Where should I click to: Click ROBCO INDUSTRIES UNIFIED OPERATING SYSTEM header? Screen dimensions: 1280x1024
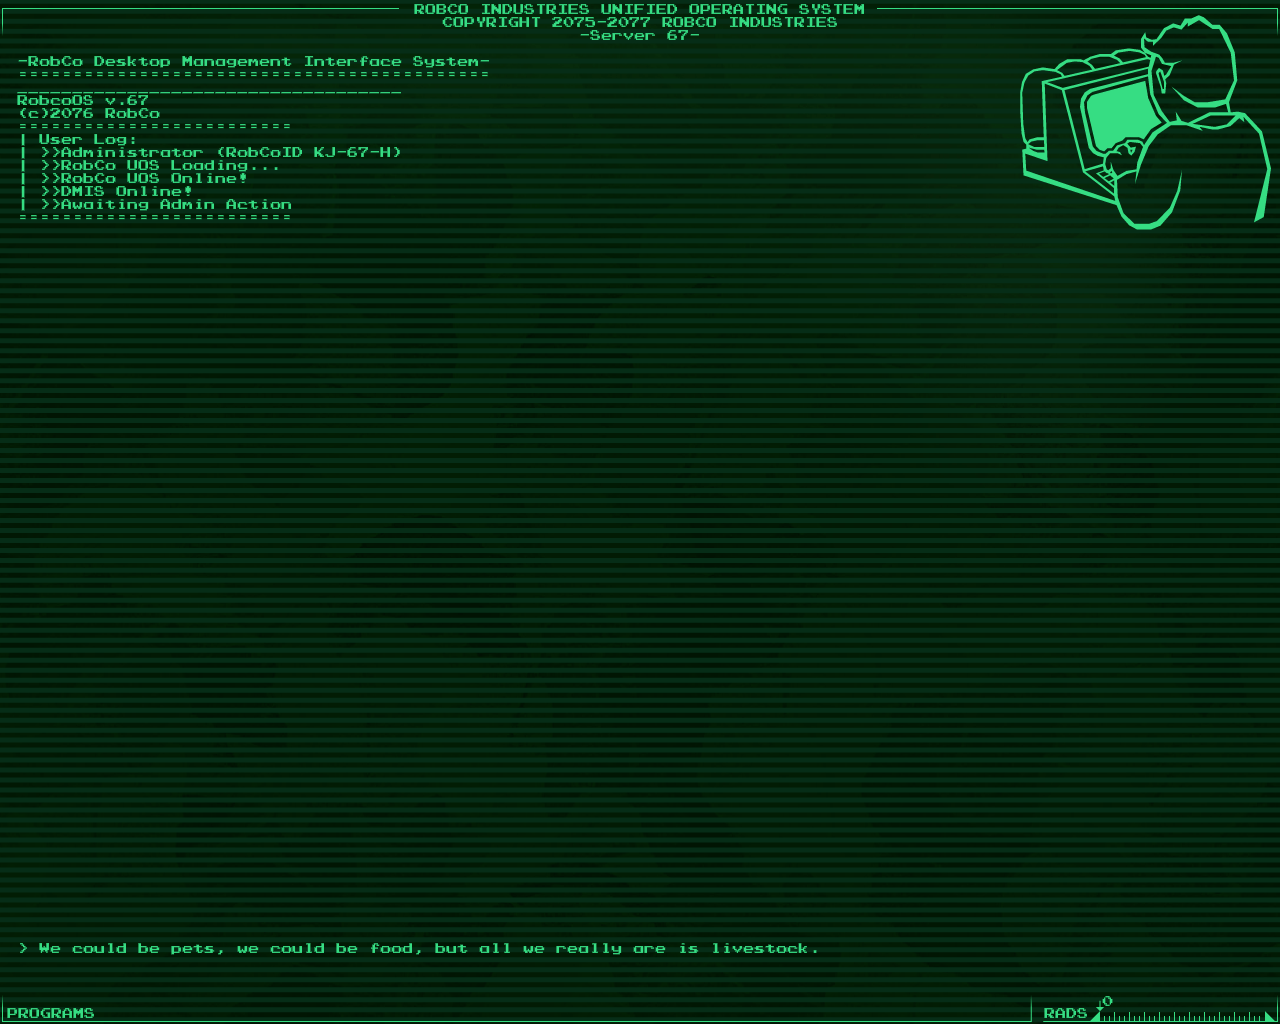[639, 9]
